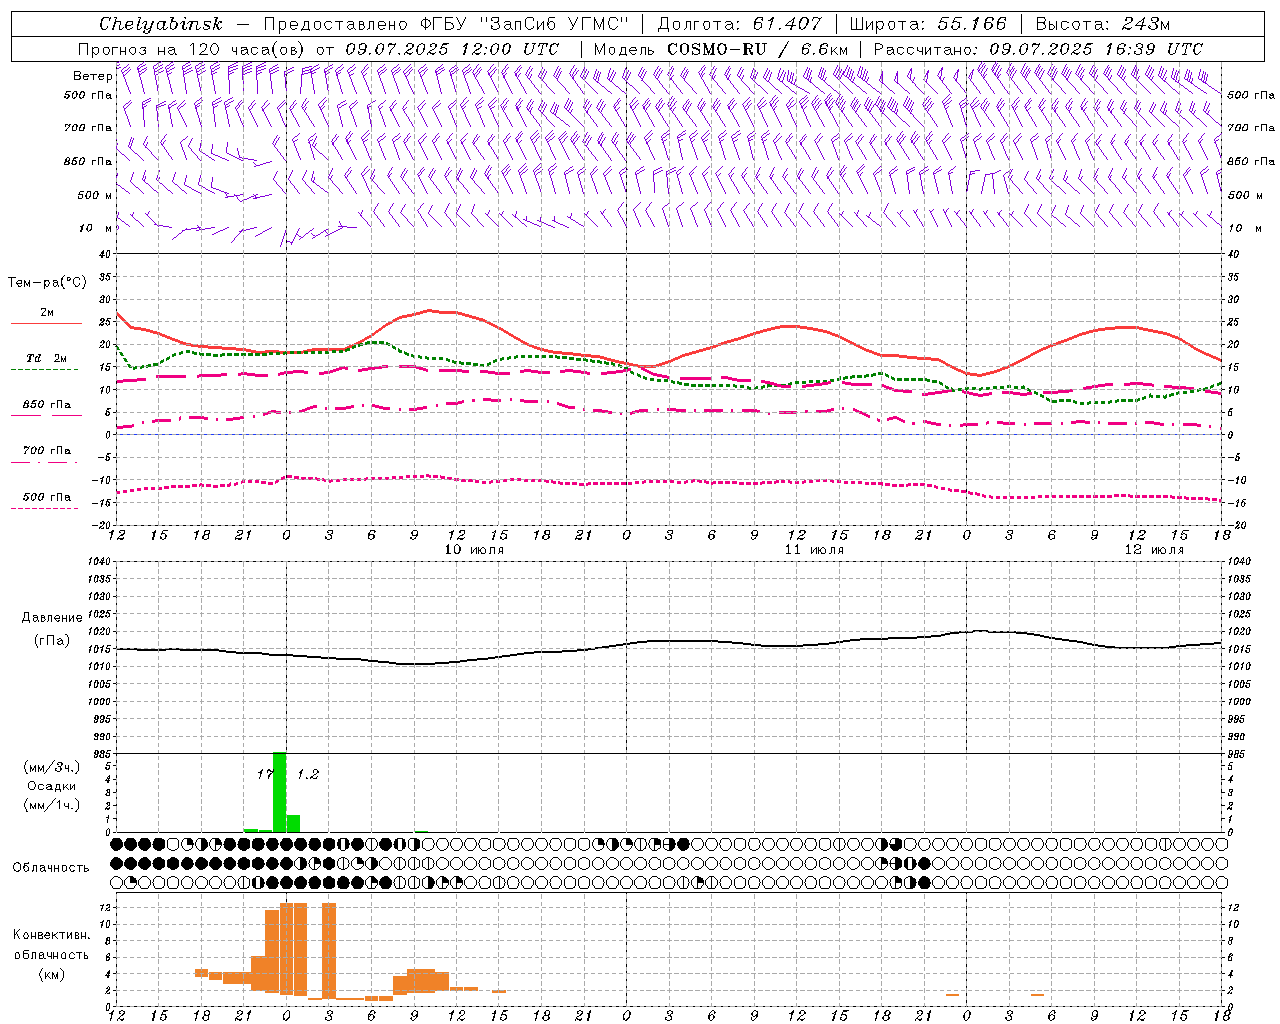
Task: Select the 'Долгота: 61.407' header text
Action: click(739, 24)
